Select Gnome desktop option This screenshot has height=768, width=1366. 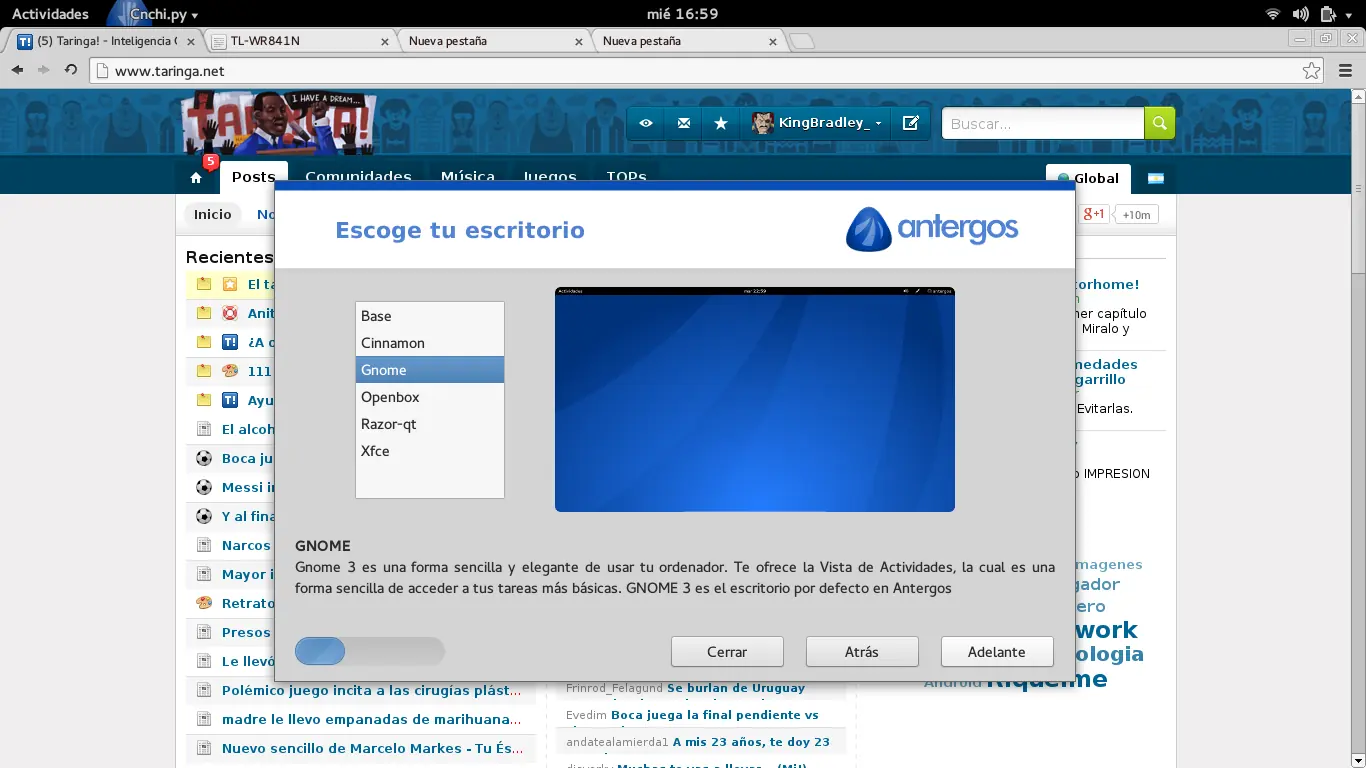pos(429,370)
